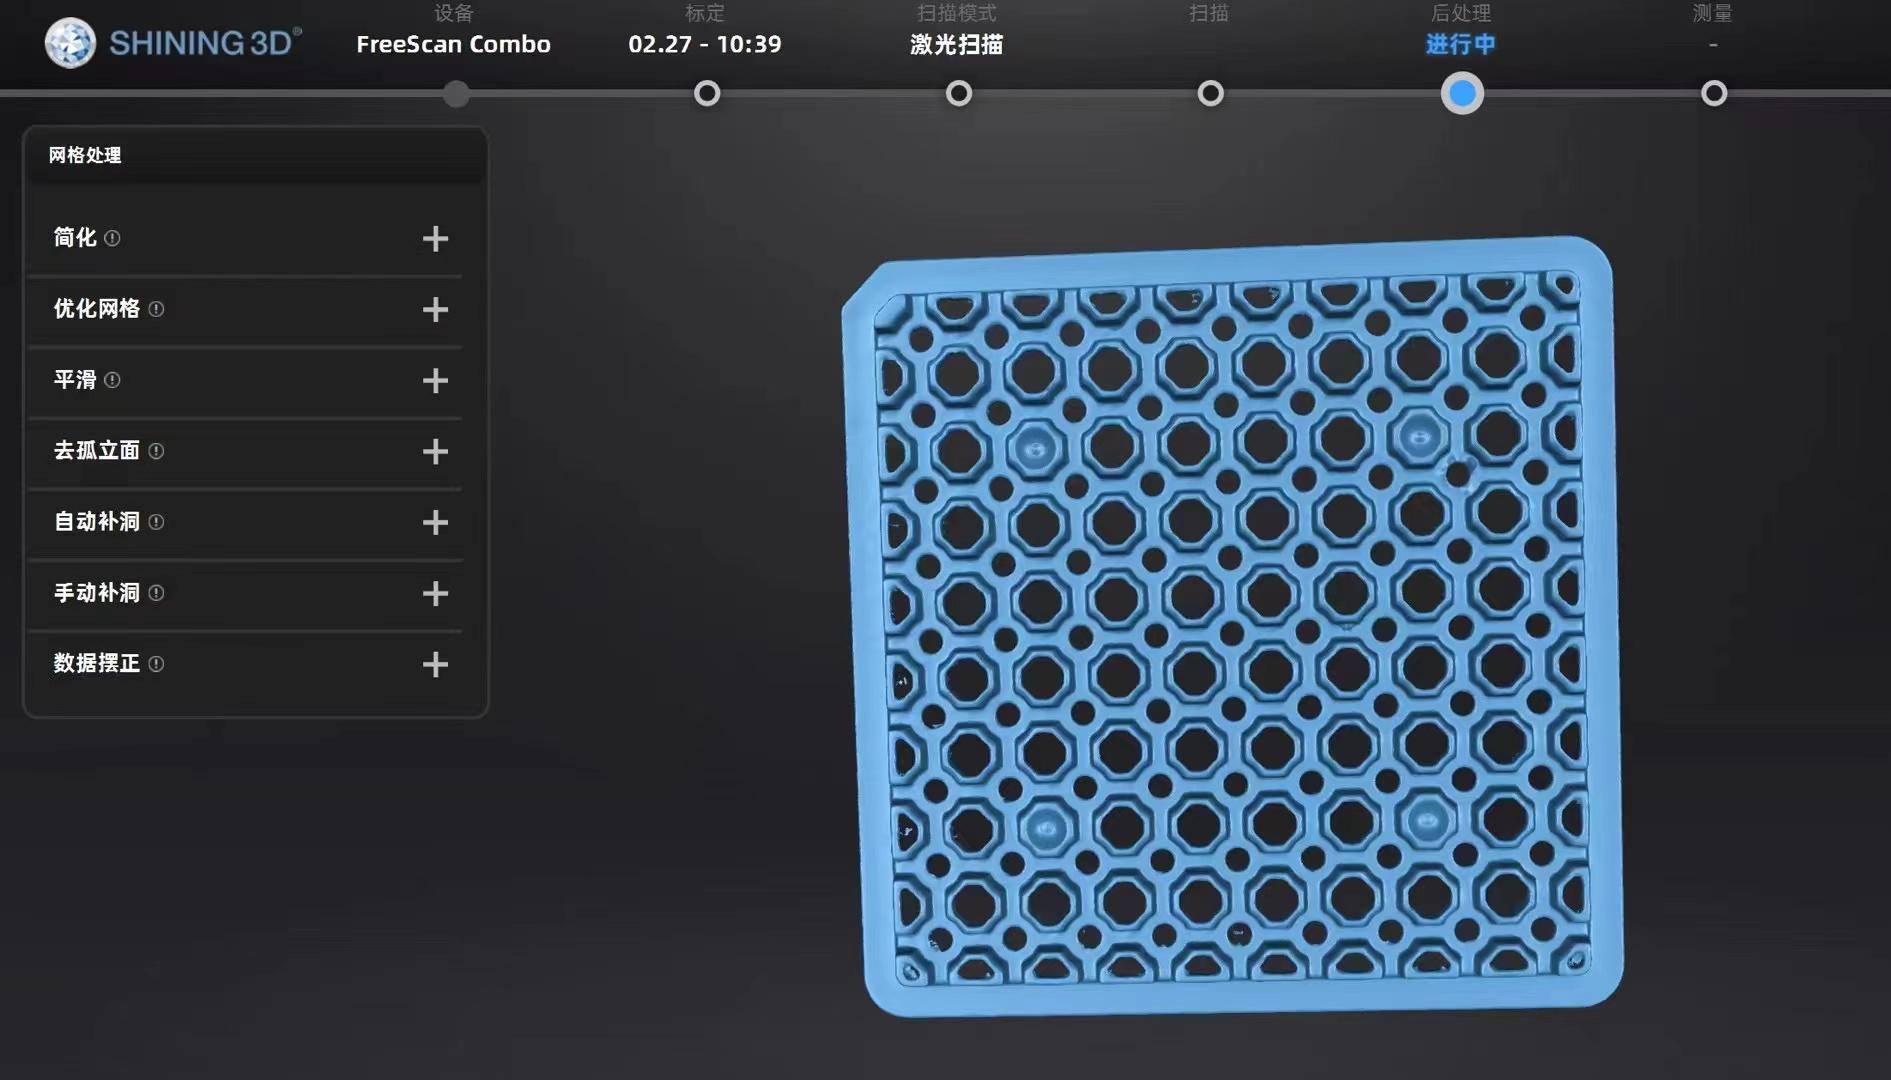1891x1080 pixels.
Task: Expand the 平滑 smoothing section
Action: [x=435, y=380]
